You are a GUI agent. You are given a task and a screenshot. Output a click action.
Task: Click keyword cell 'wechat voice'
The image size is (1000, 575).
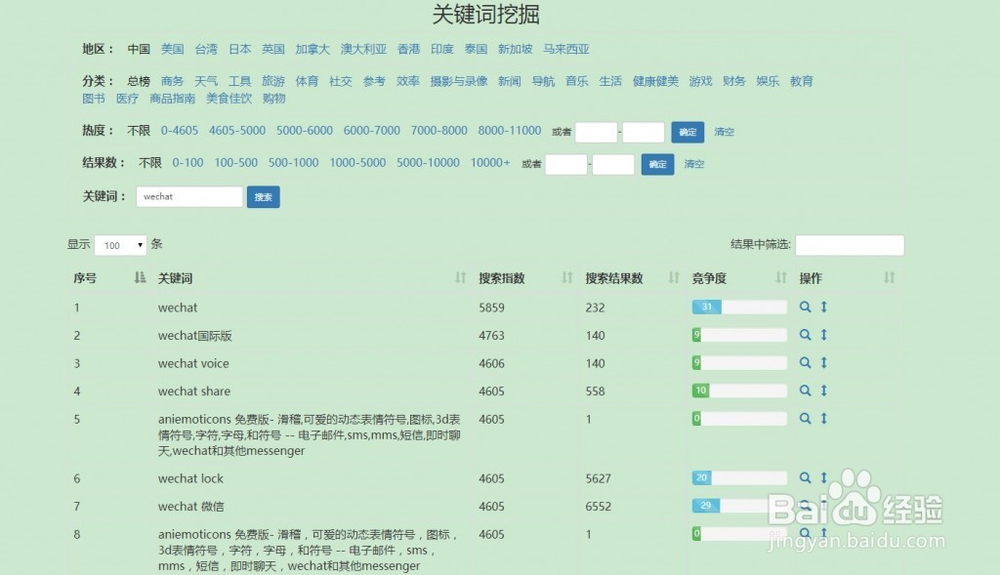pyautogui.click(x=193, y=363)
